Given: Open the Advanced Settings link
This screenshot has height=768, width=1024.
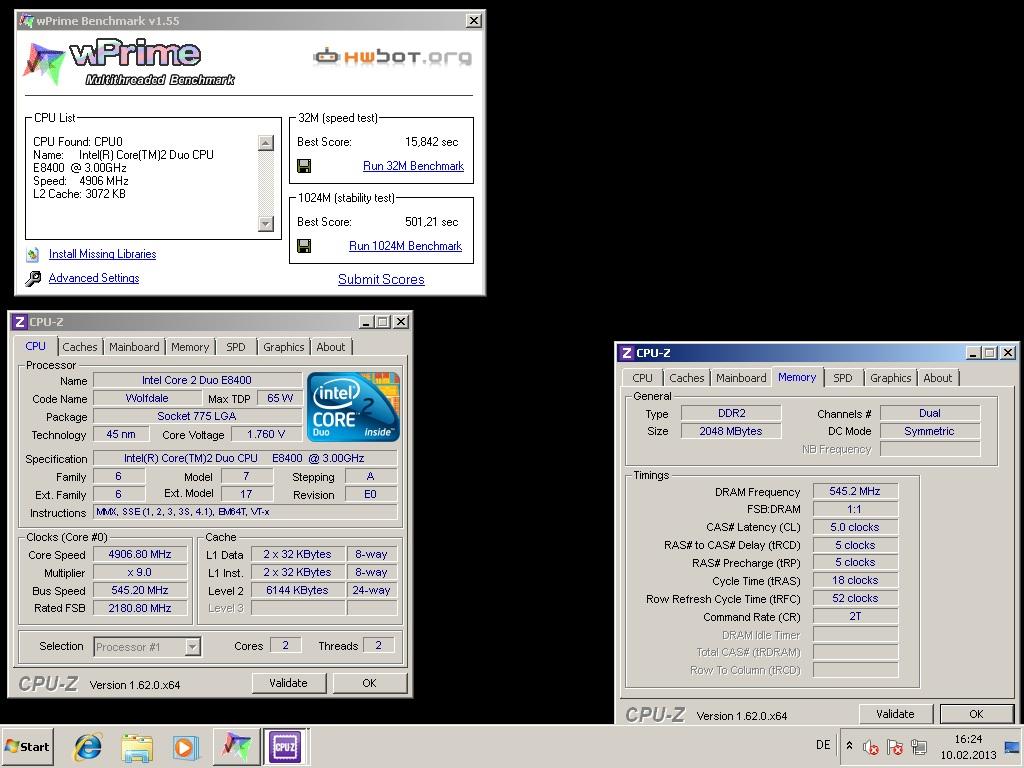Looking at the screenshot, I should [94, 278].
